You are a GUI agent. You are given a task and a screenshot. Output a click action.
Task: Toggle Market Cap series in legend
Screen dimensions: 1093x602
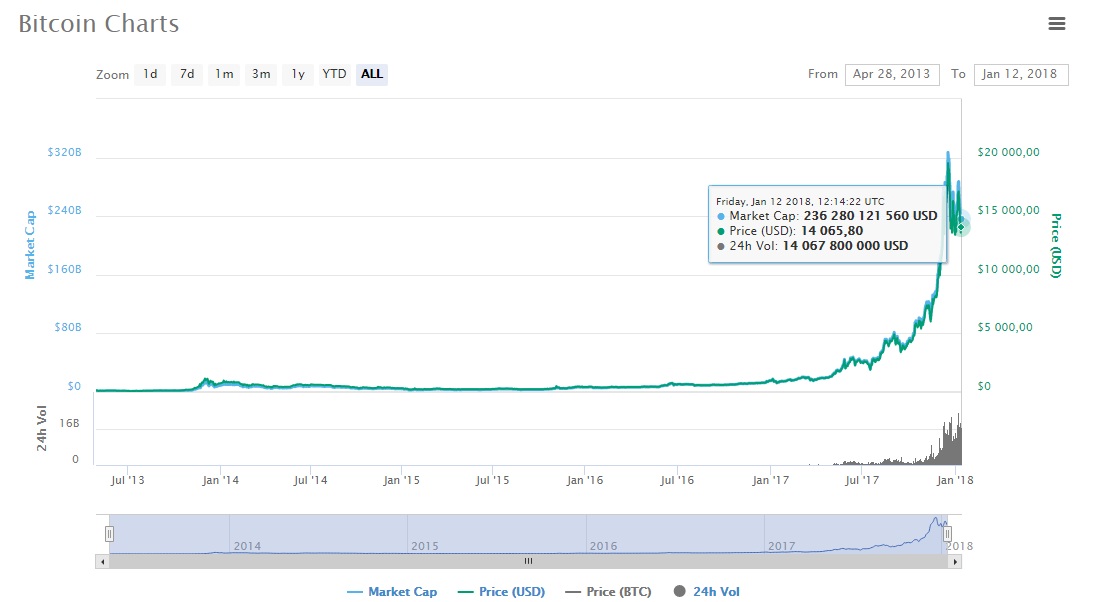392,592
